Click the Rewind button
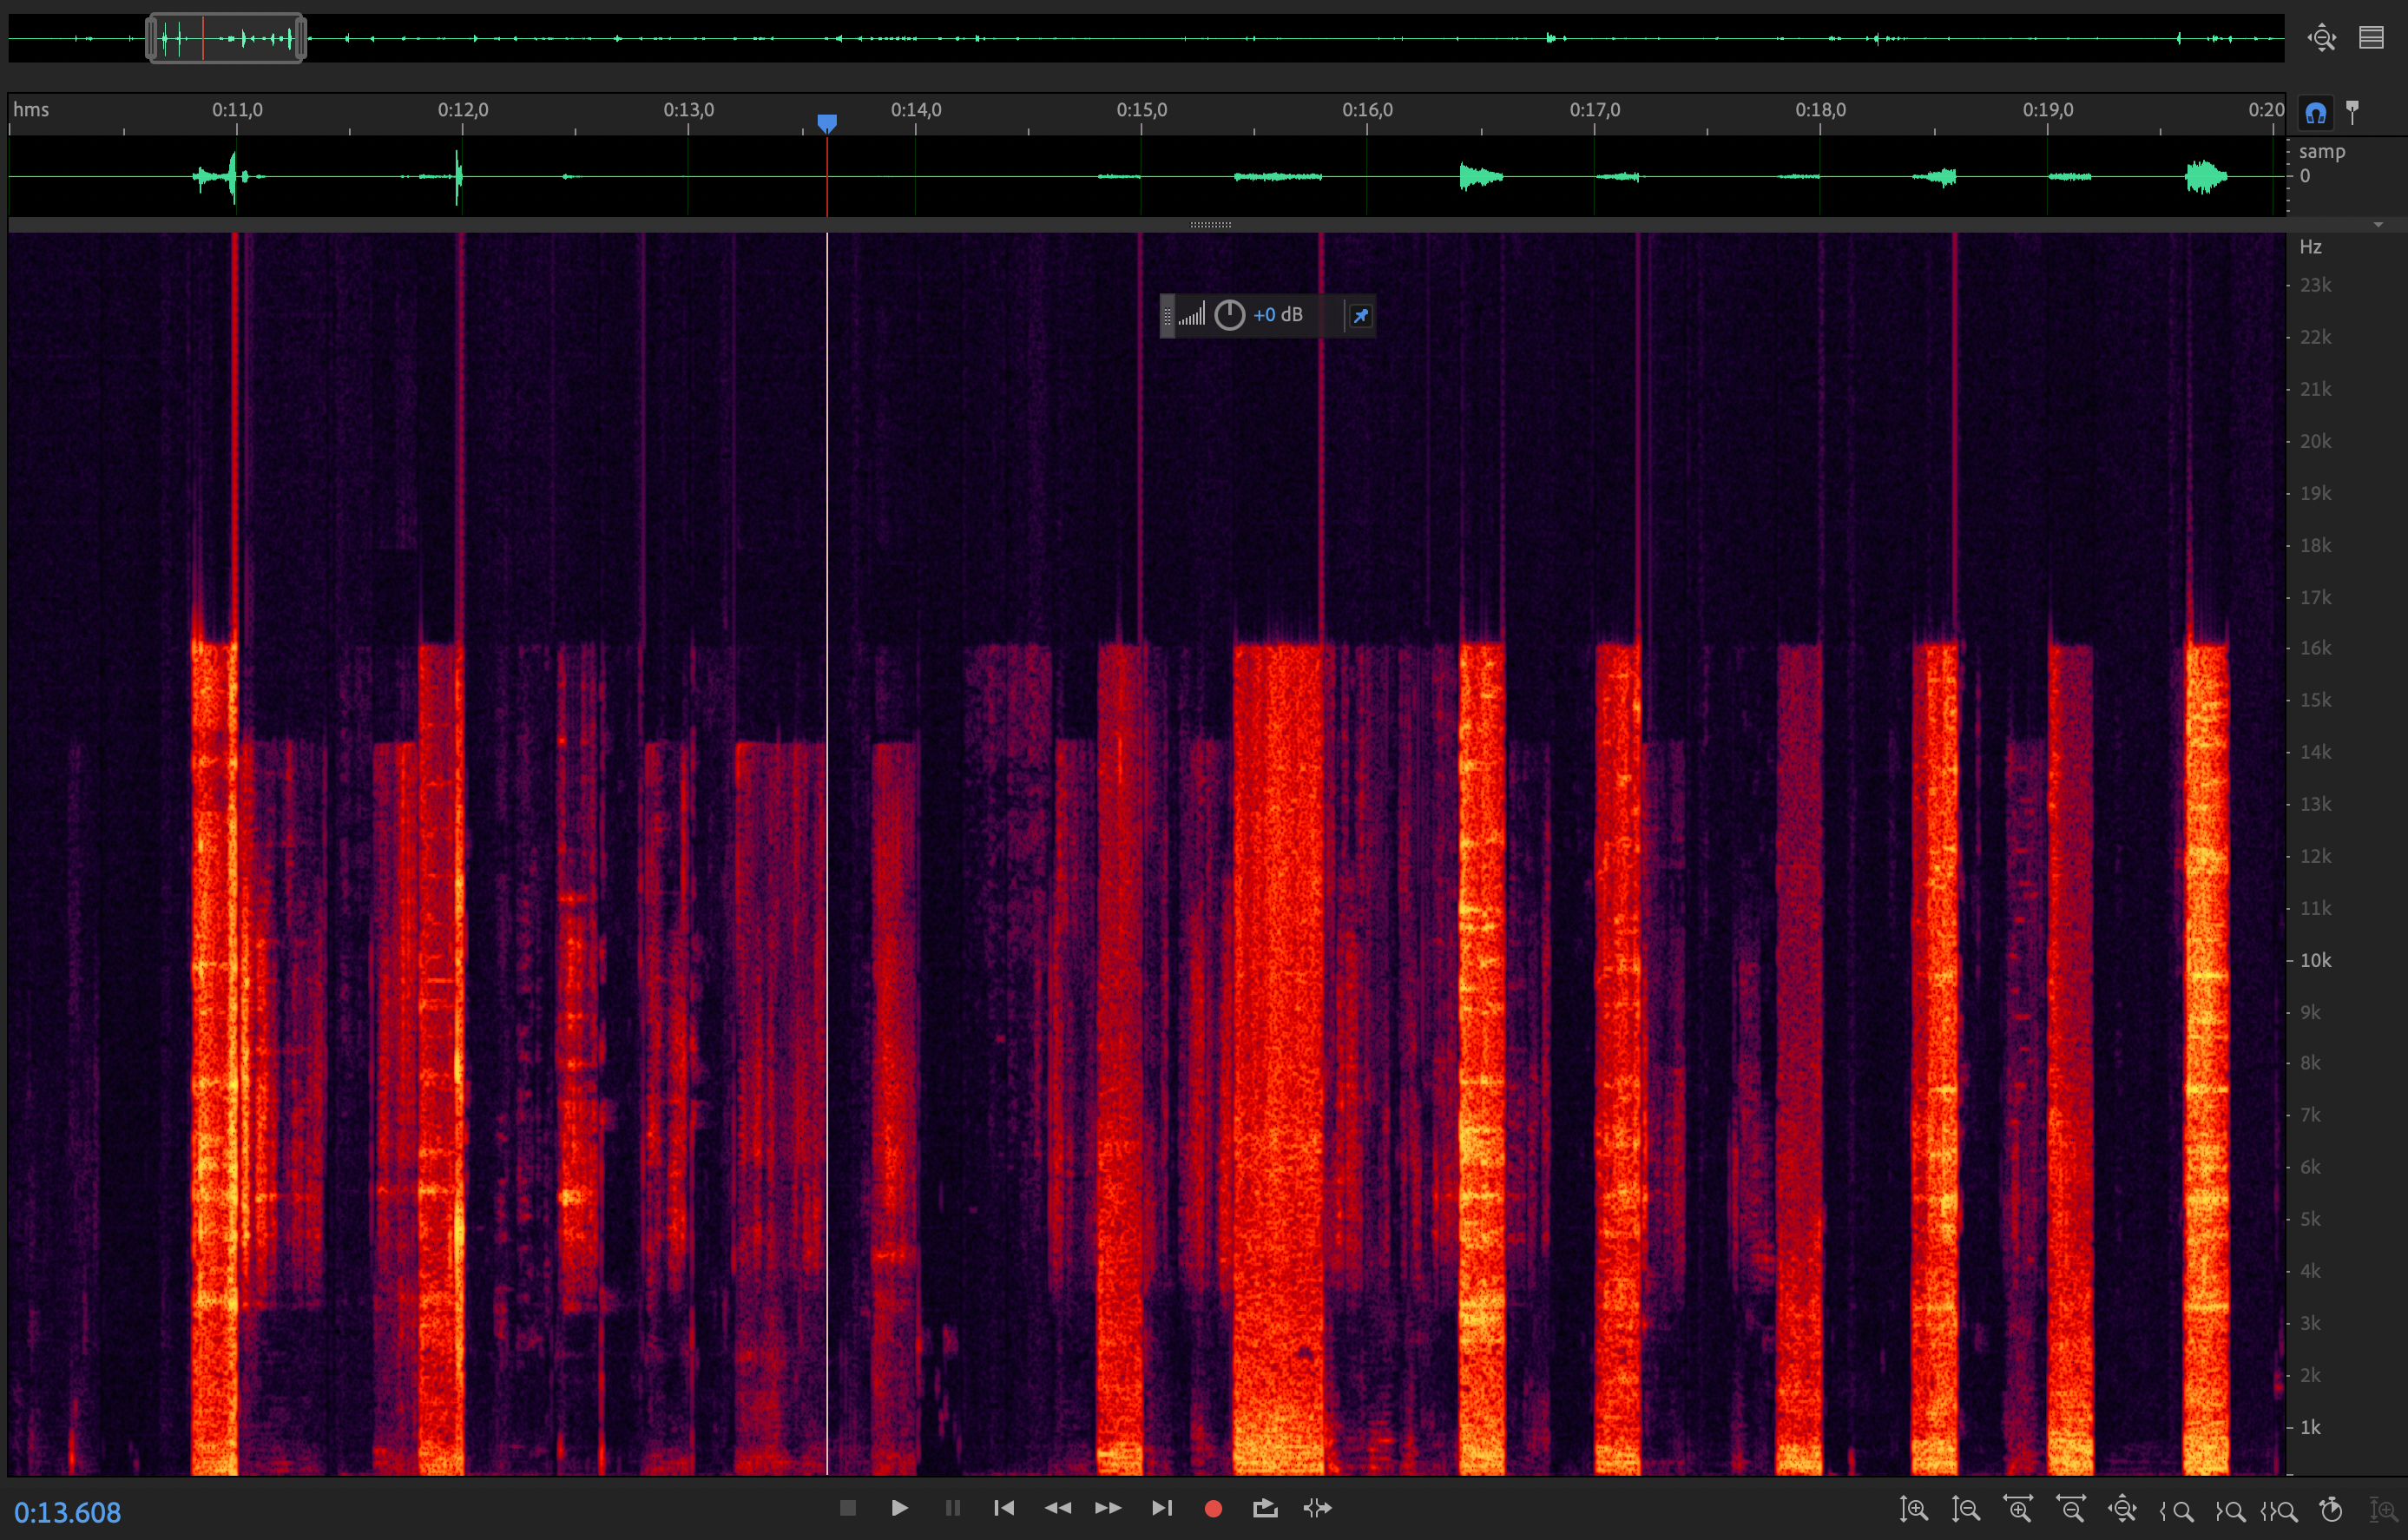Viewport: 2408px width, 1540px height. coord(1057,1508)
